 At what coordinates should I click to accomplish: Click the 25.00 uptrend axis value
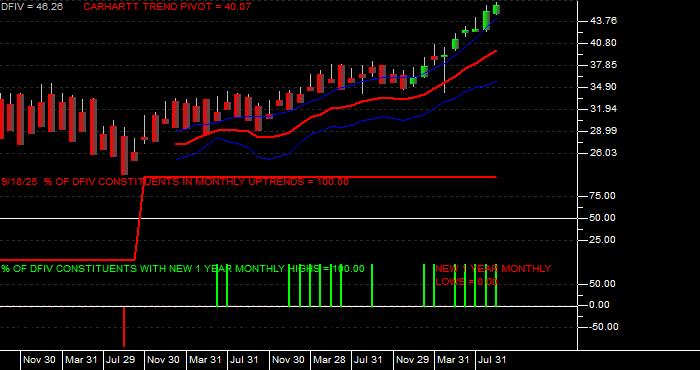[x=603, y=240]
